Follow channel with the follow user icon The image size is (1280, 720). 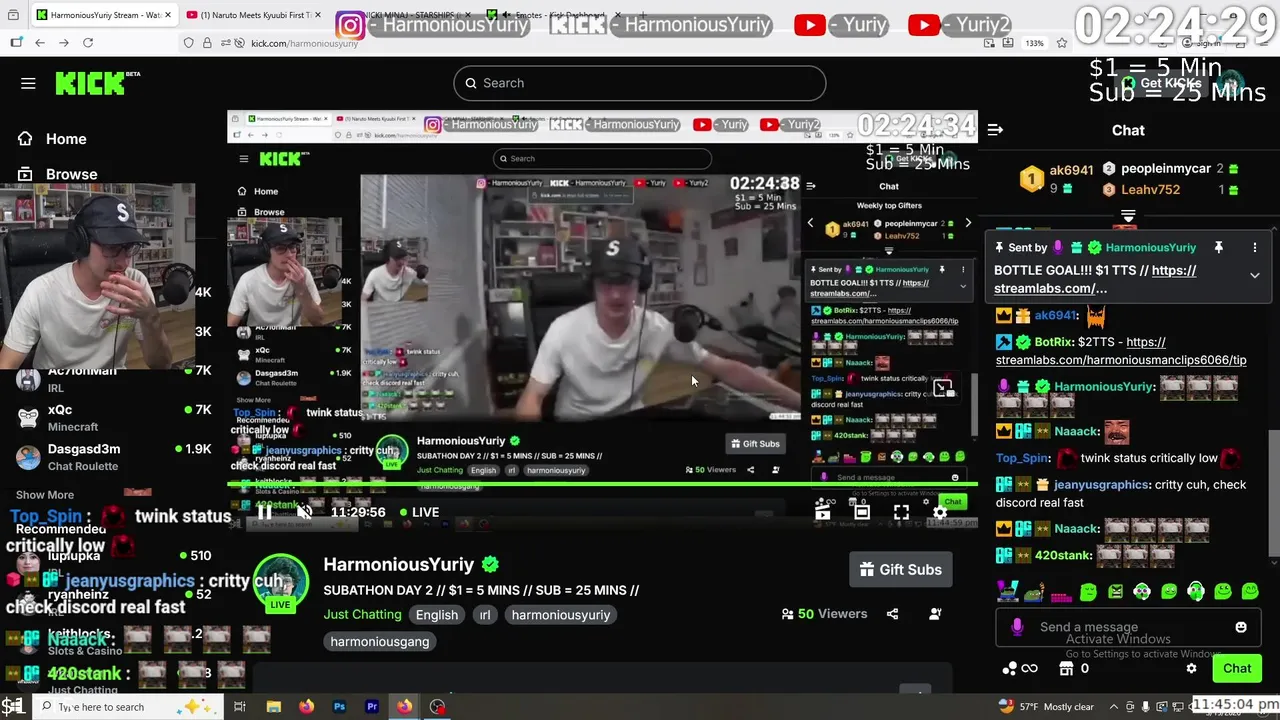click(x=935, y=614)
